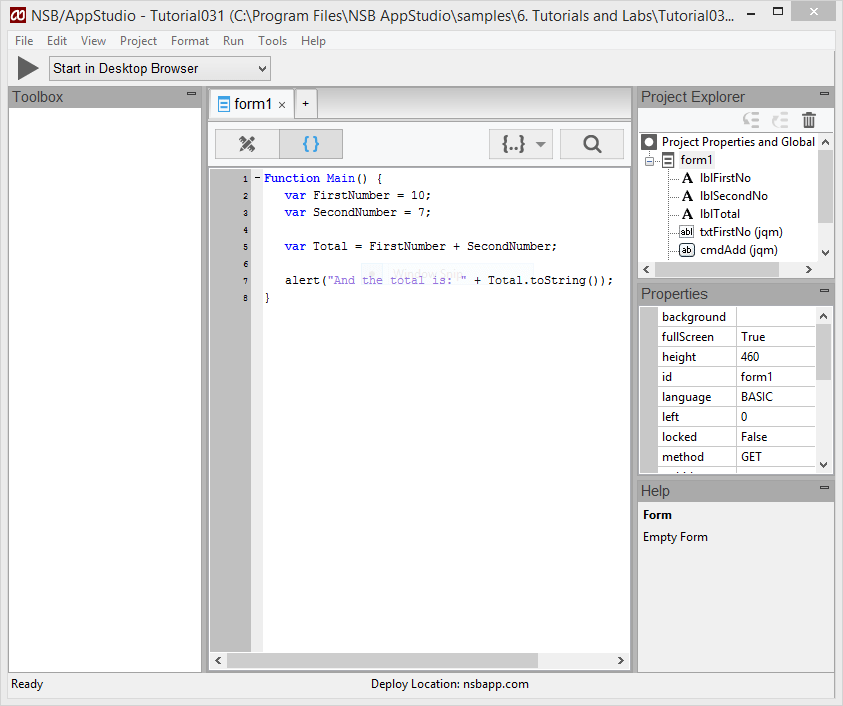This screenshot has width=843, height=706.
Task: Click the code editor horizontal scrollbar thumb
Action: tap(382, 660)
